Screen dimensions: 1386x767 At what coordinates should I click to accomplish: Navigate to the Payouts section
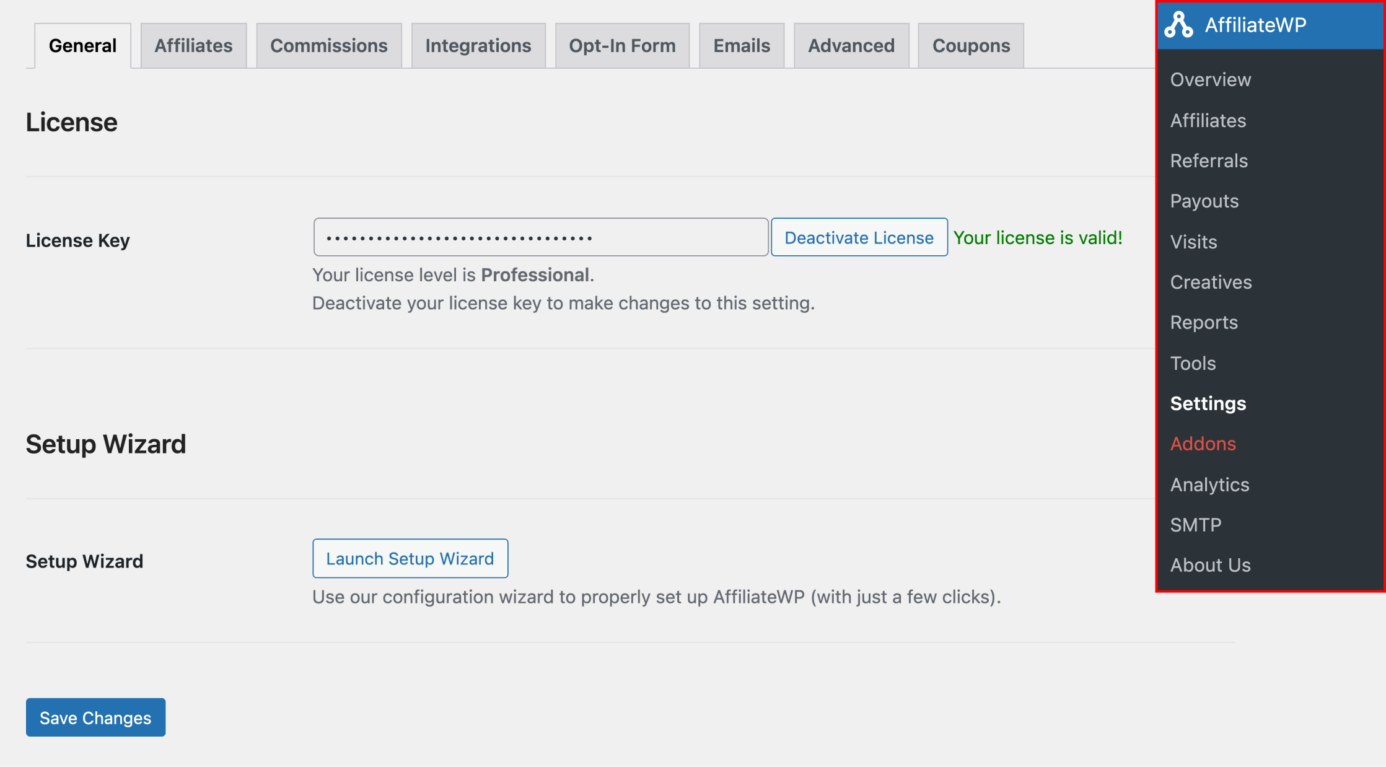1204,201
